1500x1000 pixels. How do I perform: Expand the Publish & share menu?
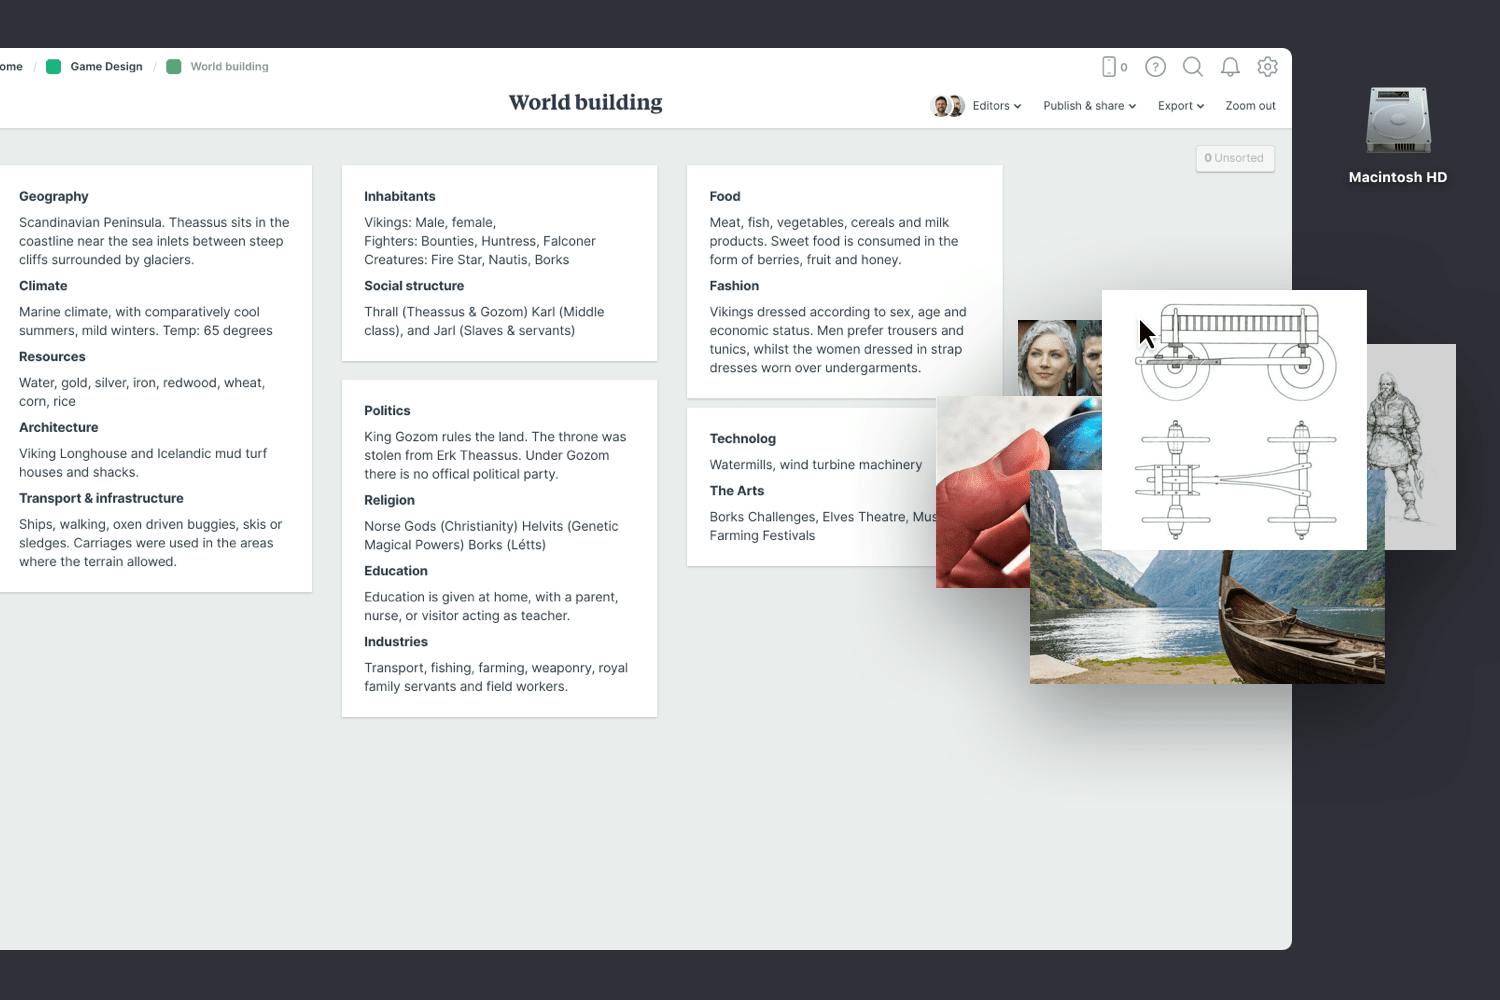click(1088, 105)
